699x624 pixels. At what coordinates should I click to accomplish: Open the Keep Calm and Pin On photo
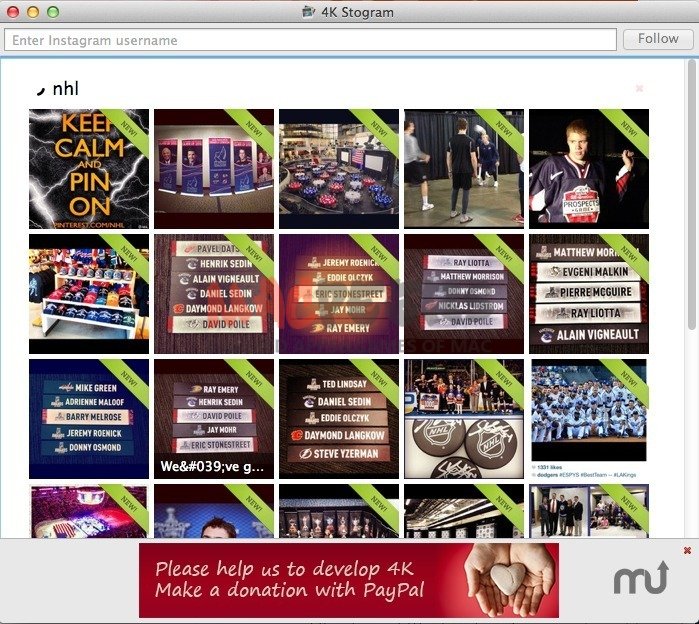point(89,169)
